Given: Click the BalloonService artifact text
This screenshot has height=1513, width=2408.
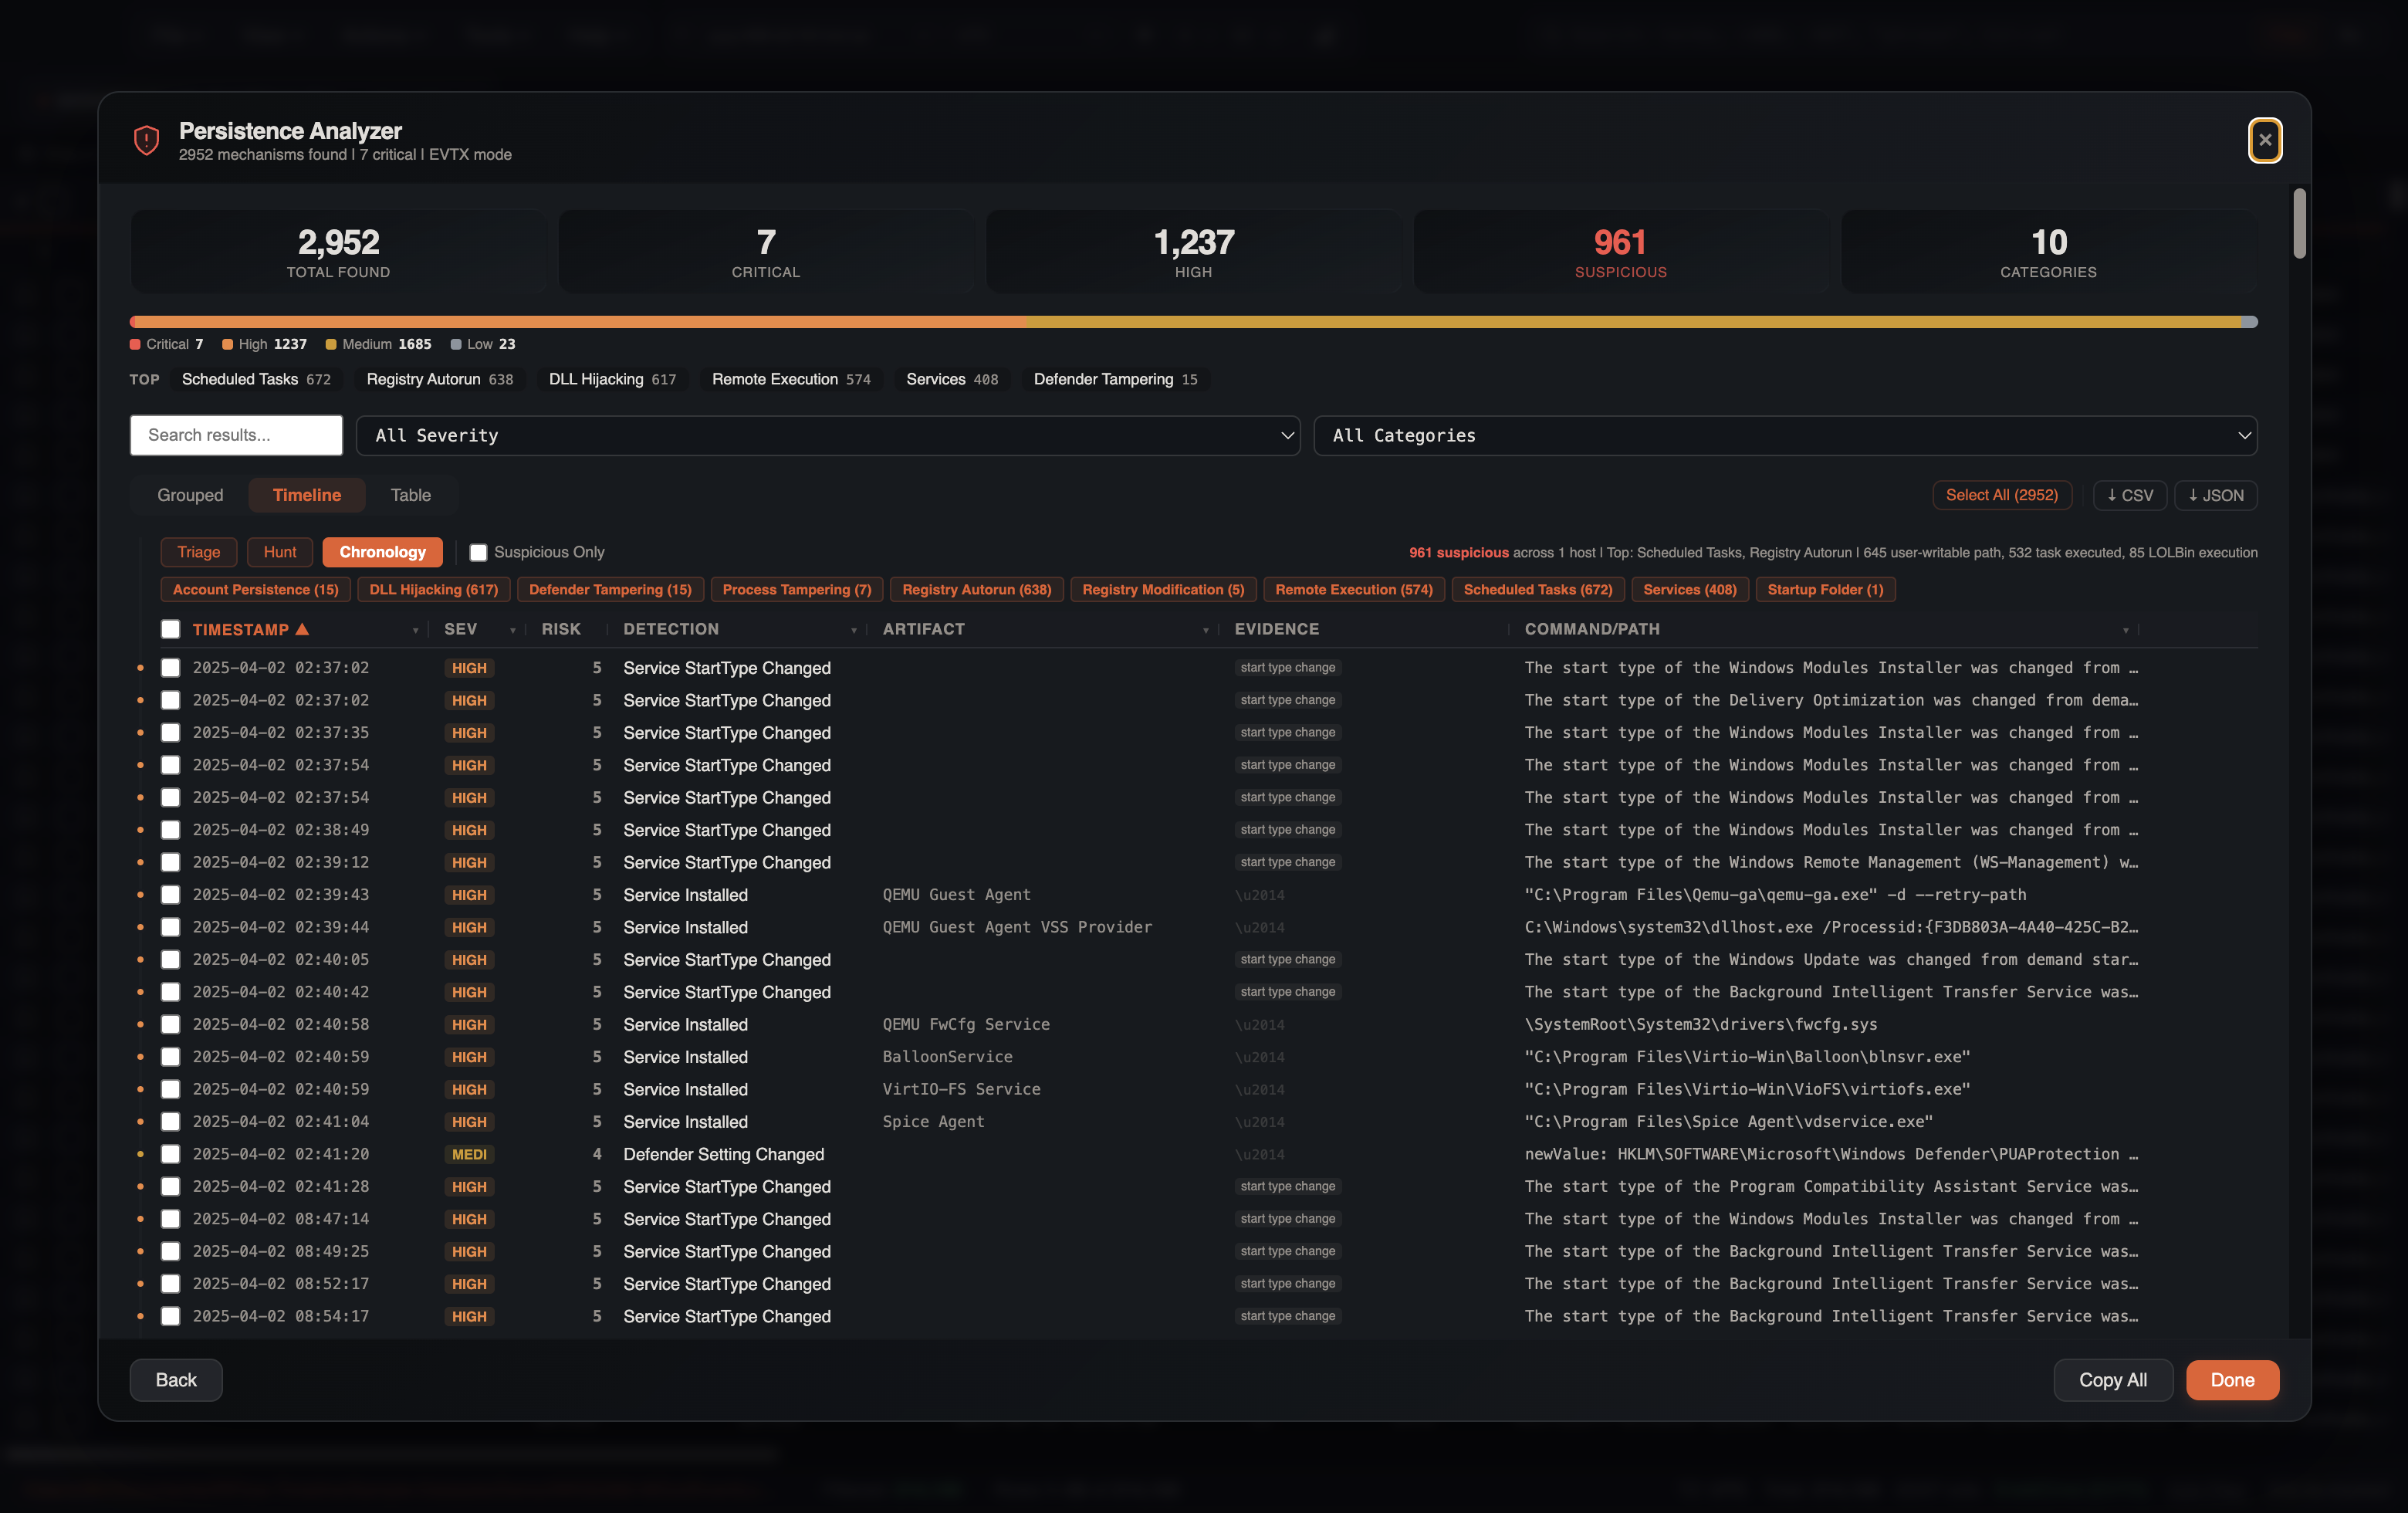Looking at the screenshot, I should coord(947,1057).
